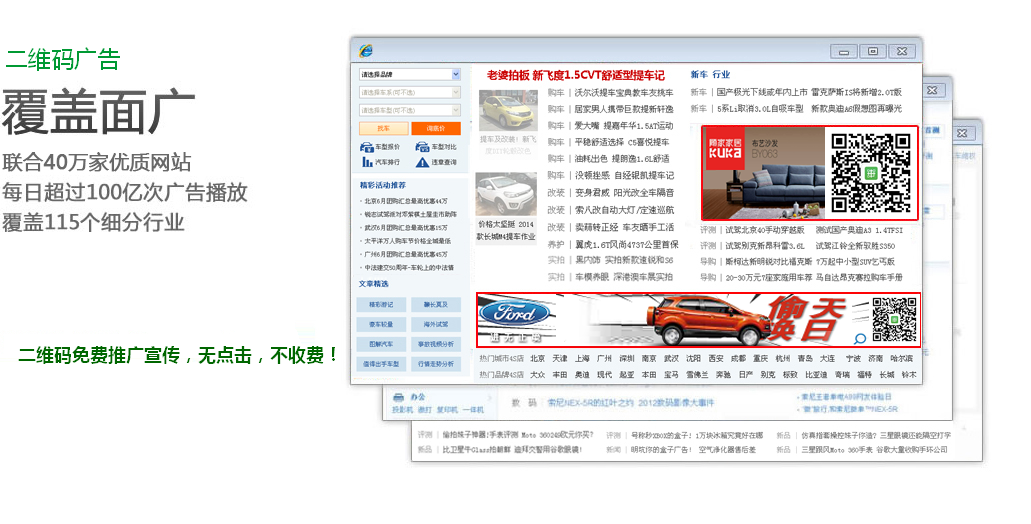This screenshot has height=524, width=1031.
Task: Open link 试驾北京40手动穿越版
Action: [x=765, y=230]
